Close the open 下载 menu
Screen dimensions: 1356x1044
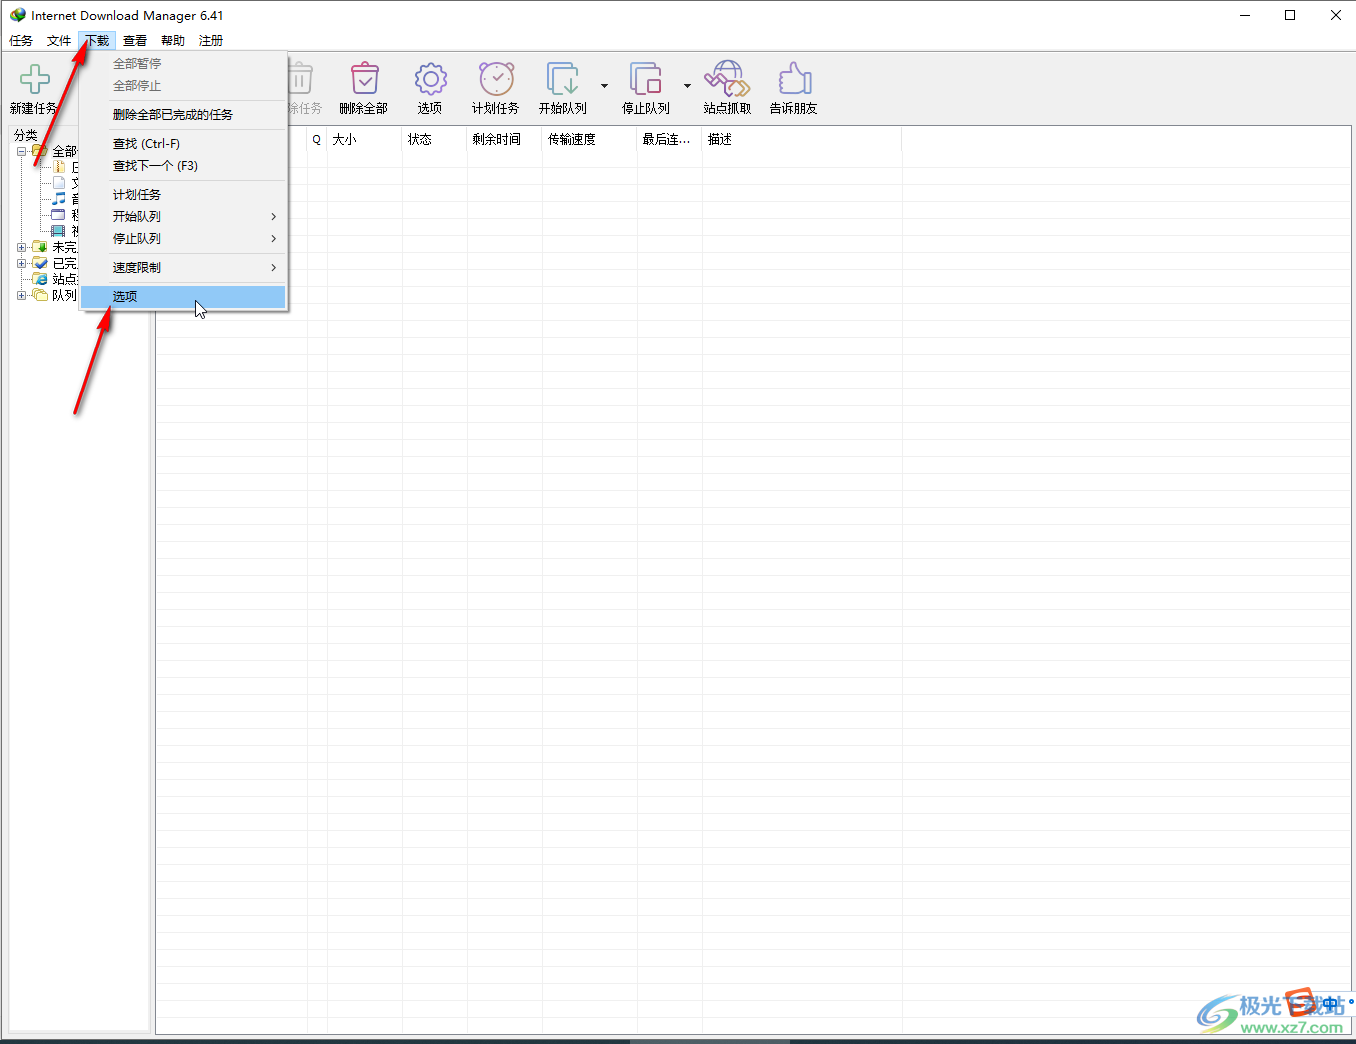coord(97,41)
